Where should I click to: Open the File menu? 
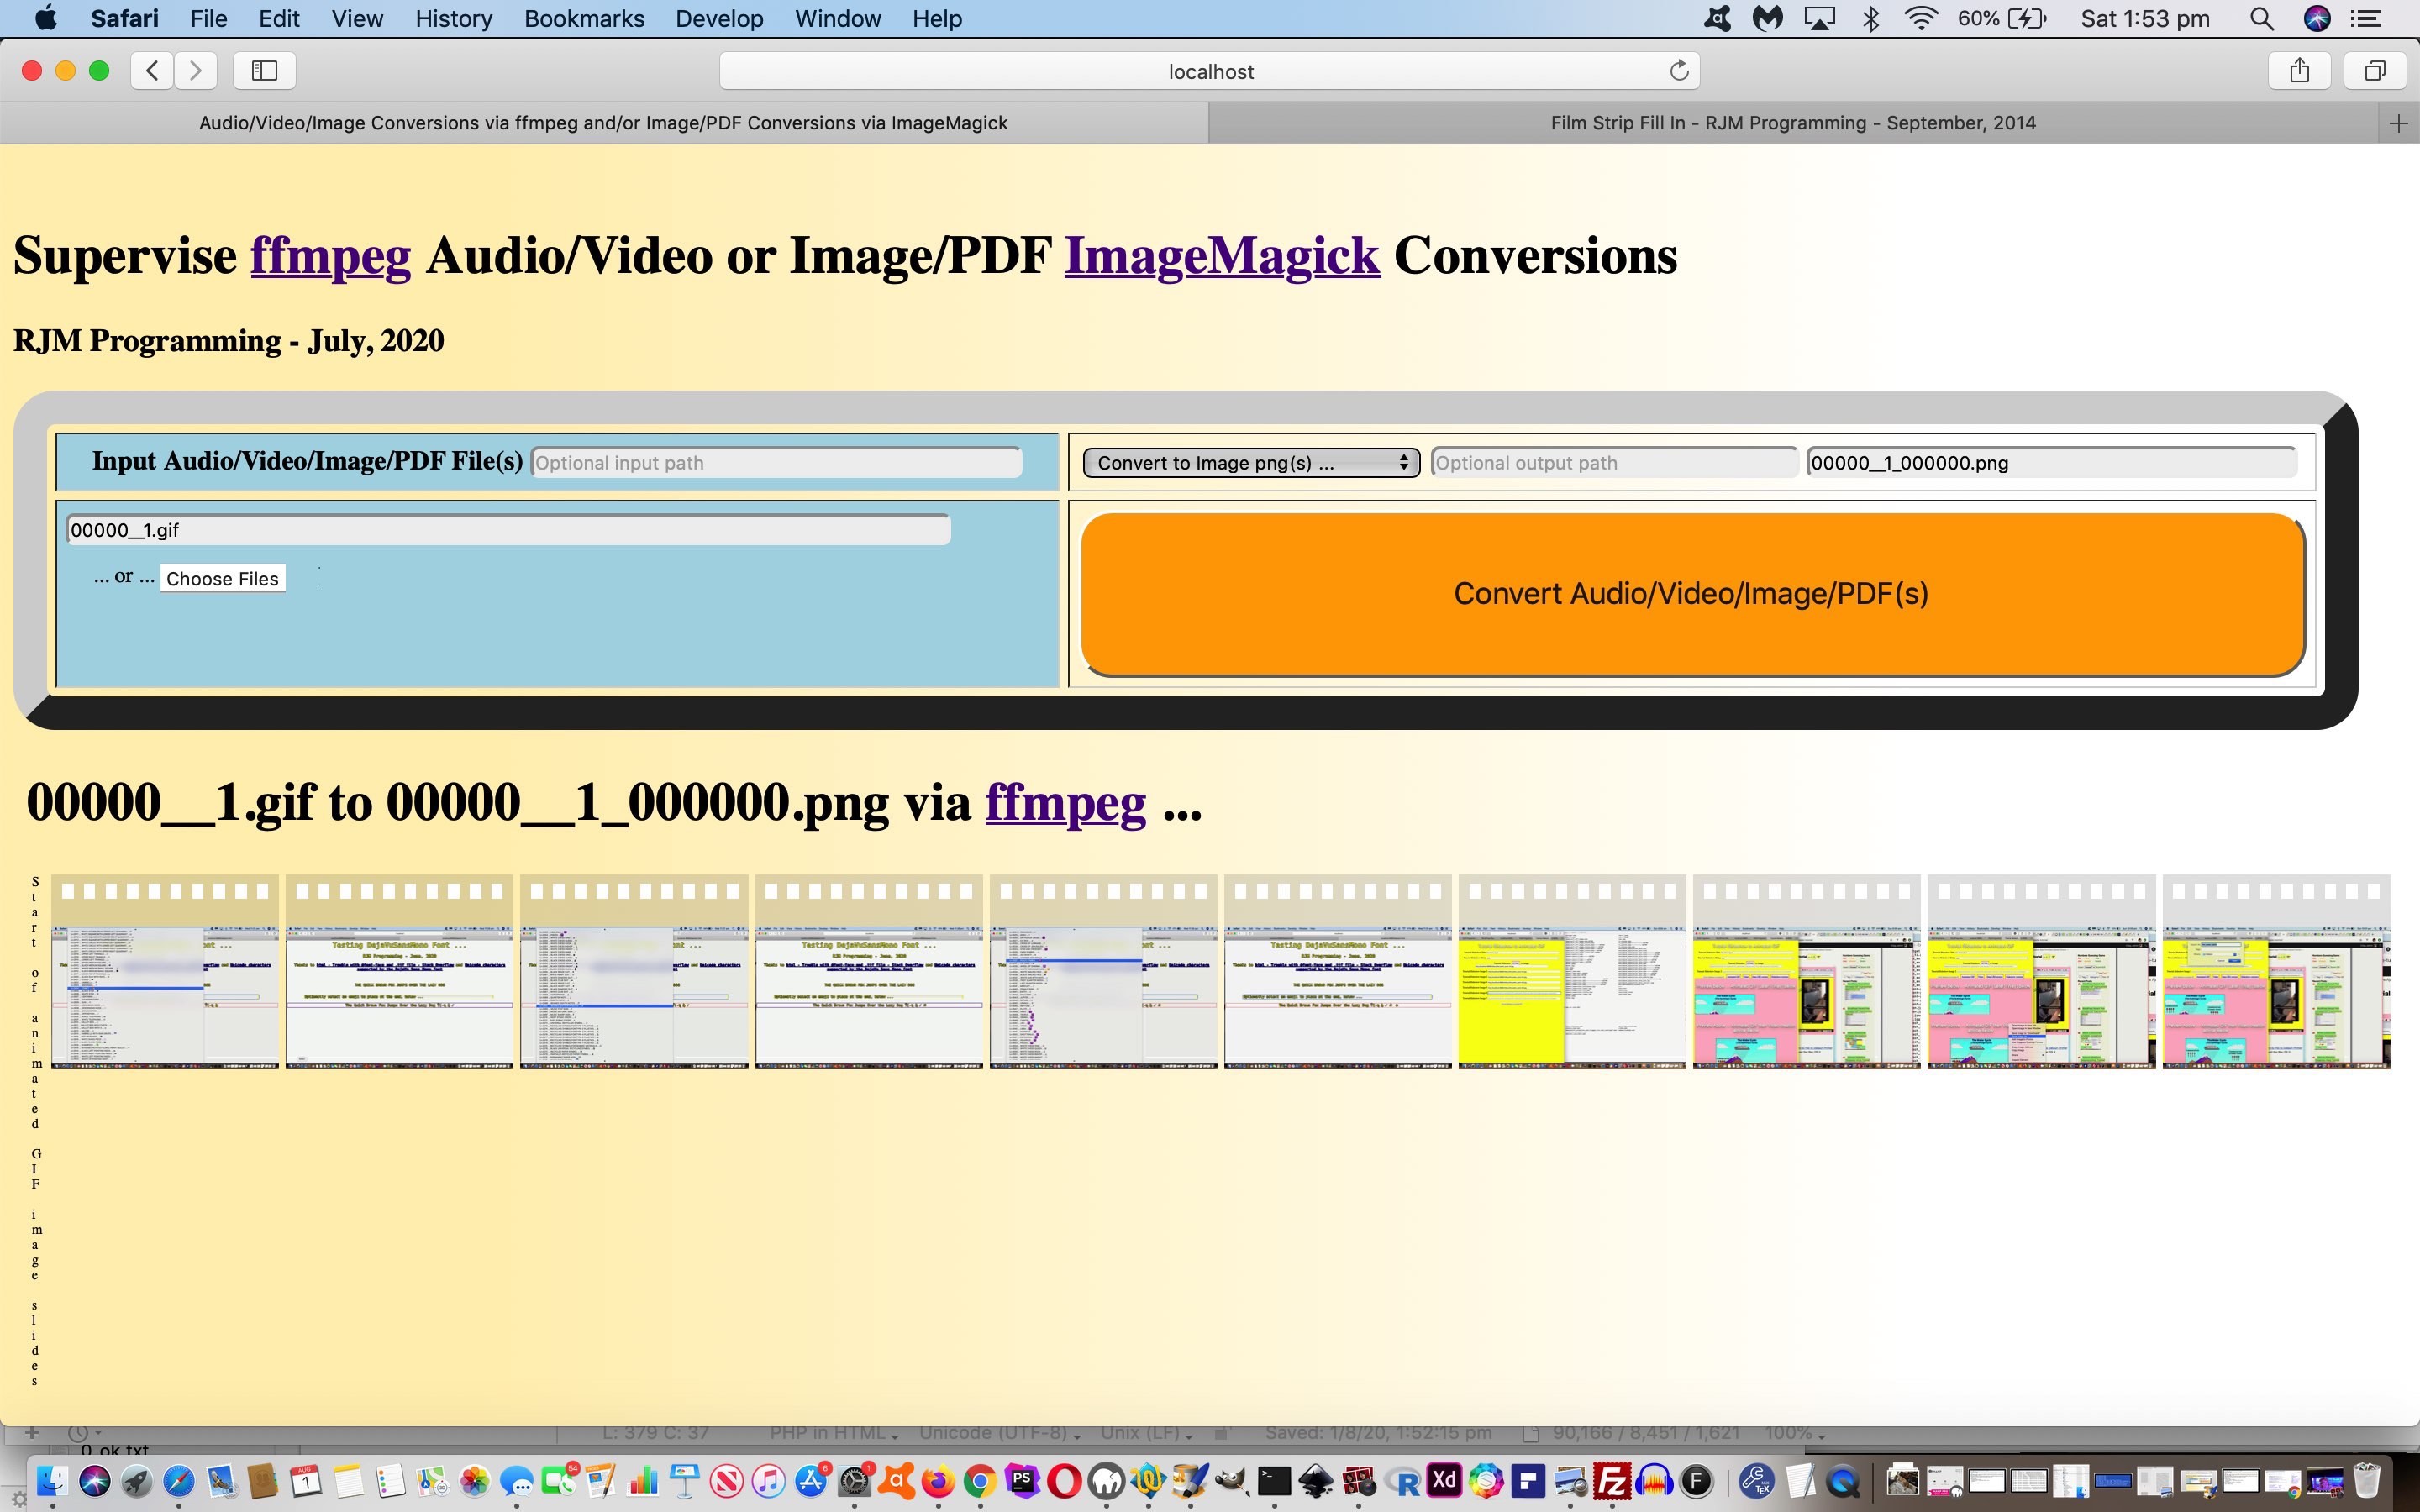point(209,19)
